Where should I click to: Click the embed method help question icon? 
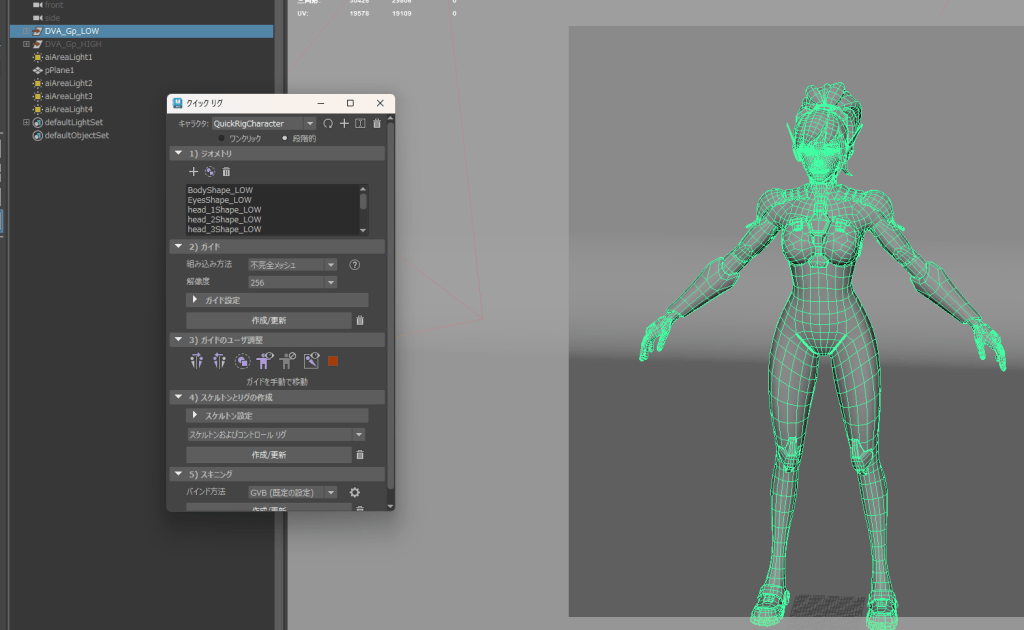[354, 265]
